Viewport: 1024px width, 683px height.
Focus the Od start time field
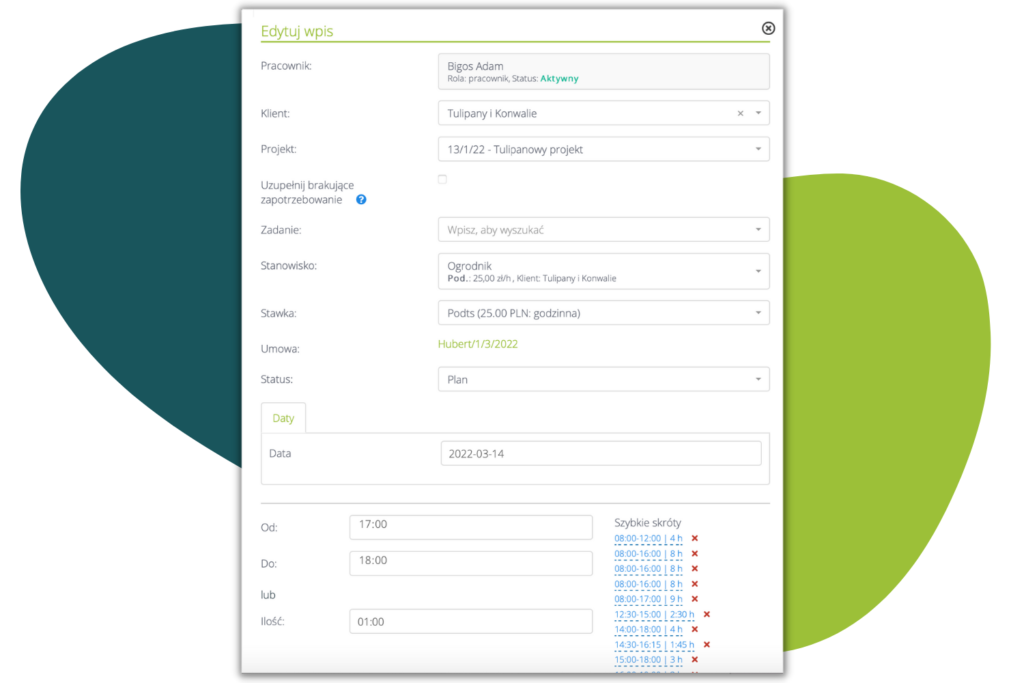pyautogui.click(x=470, y=527)
